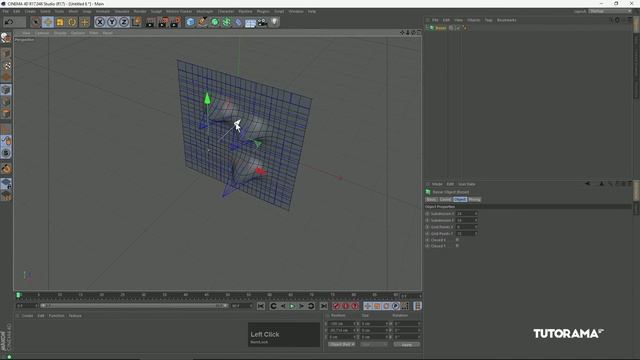The image size is (640, 360).
Task: Open material manager Texture menu
Action: [75, 316]
